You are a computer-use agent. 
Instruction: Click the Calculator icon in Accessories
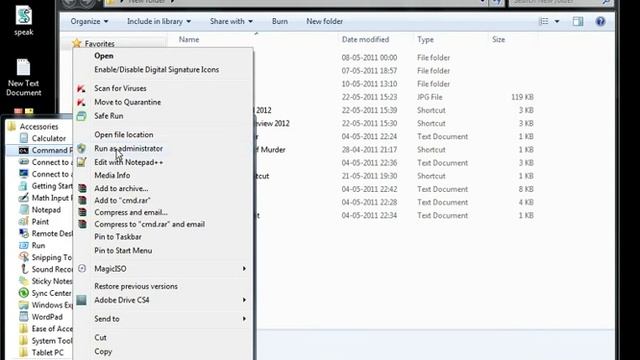click(24, 138)
